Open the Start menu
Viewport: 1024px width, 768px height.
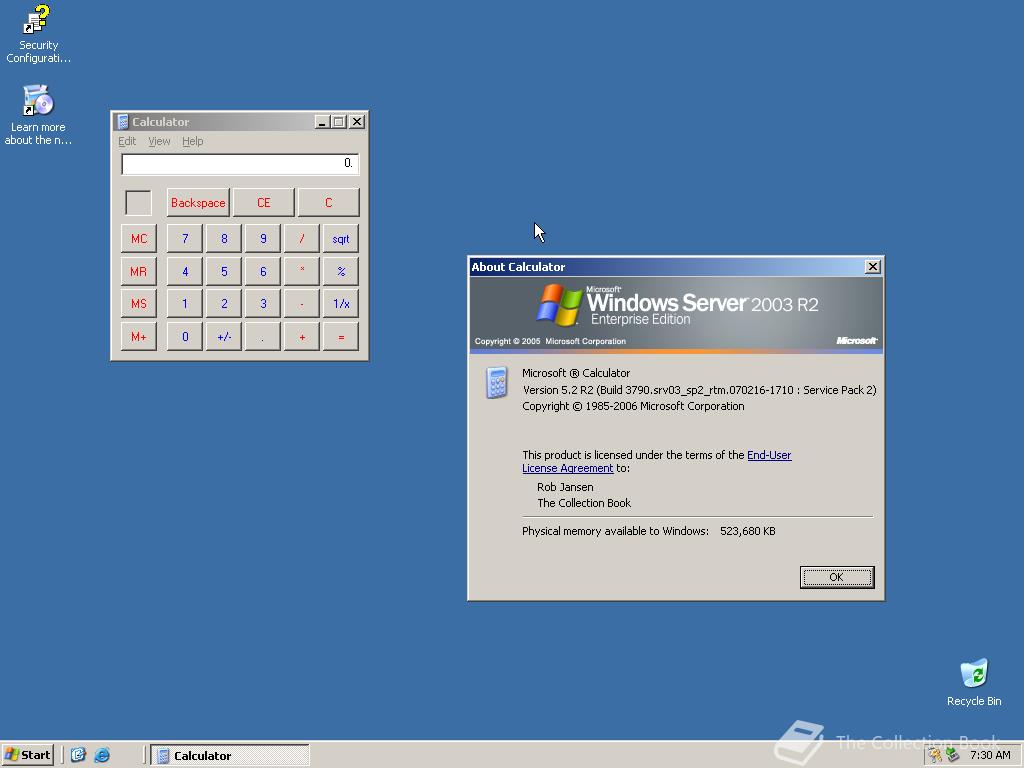27,755
